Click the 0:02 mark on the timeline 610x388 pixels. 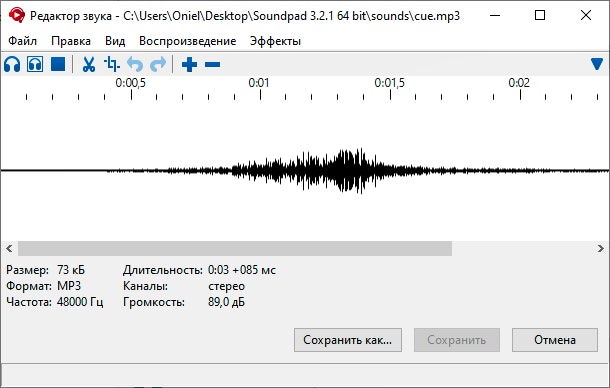coord(519,83)
